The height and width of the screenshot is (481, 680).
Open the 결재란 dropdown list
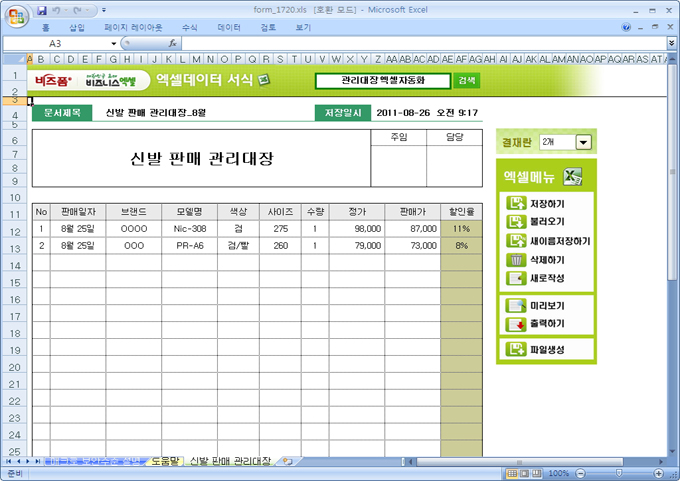coord(583,143)
